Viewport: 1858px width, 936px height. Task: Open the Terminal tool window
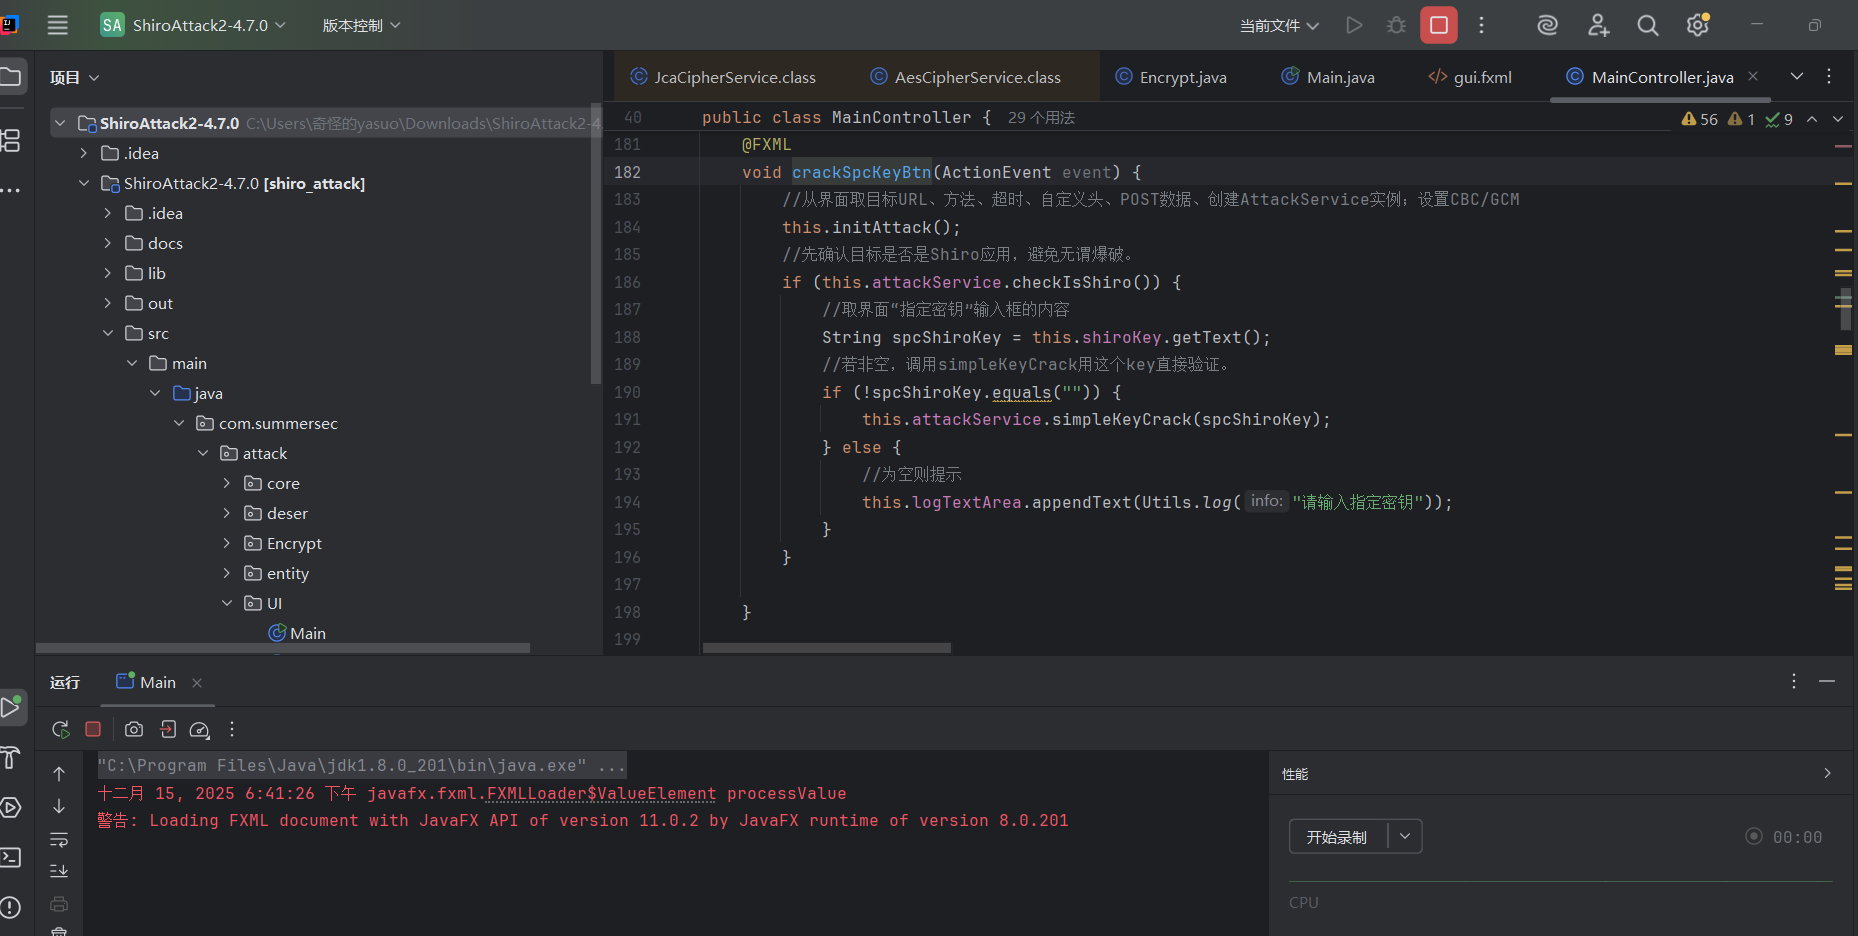tap(11, 857)
